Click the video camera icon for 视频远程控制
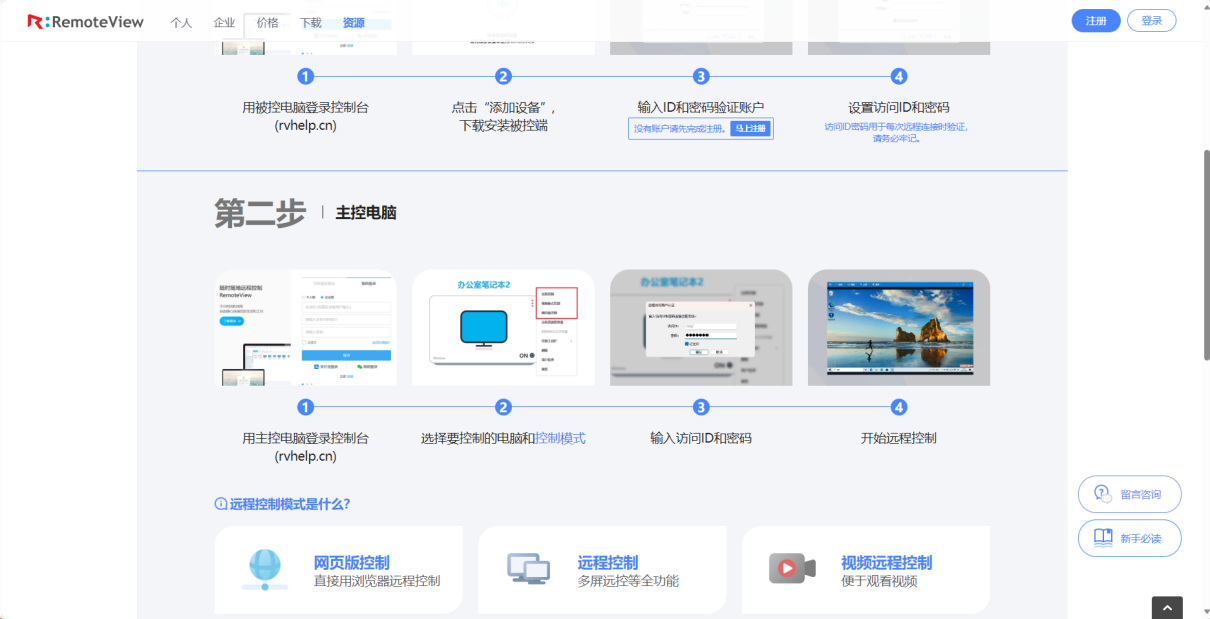Image resolution: width=1210 pixels, height=619 pixels. (x=792, y=569)
